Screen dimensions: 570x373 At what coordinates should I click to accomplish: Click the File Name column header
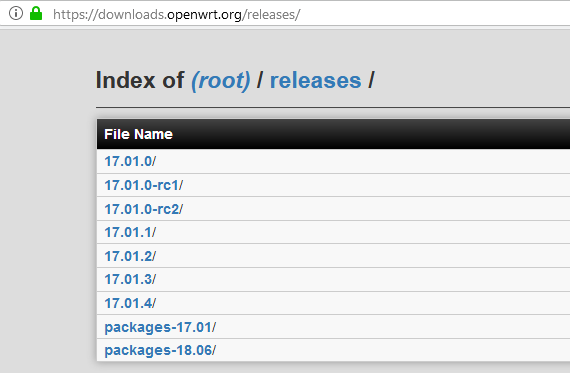(139, 134)
